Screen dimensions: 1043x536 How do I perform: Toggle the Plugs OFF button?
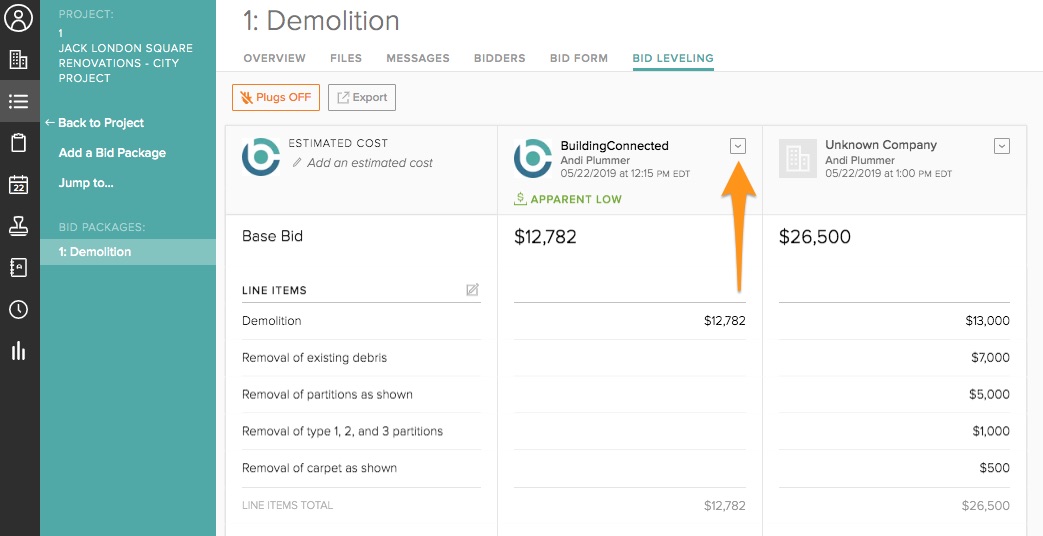point(276,97)
